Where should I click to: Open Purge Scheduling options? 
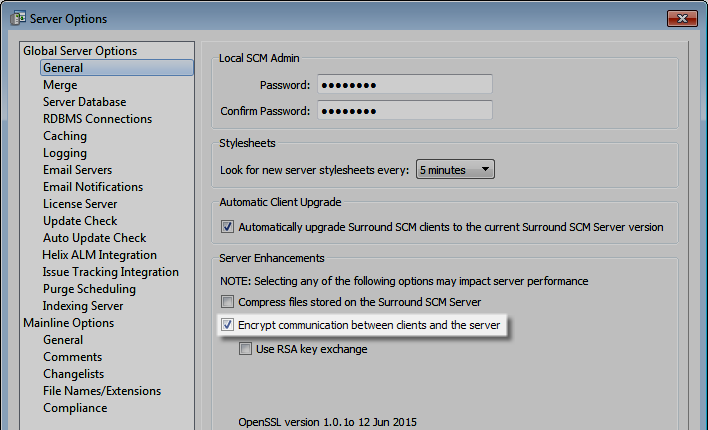(89, 289)
